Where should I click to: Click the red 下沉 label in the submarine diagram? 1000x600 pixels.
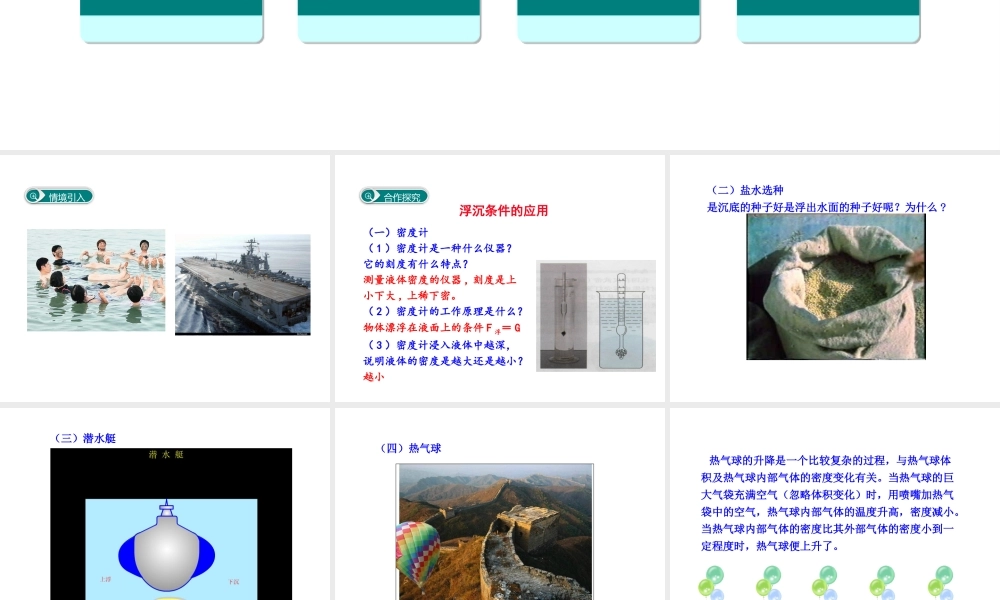pos(234,582)
